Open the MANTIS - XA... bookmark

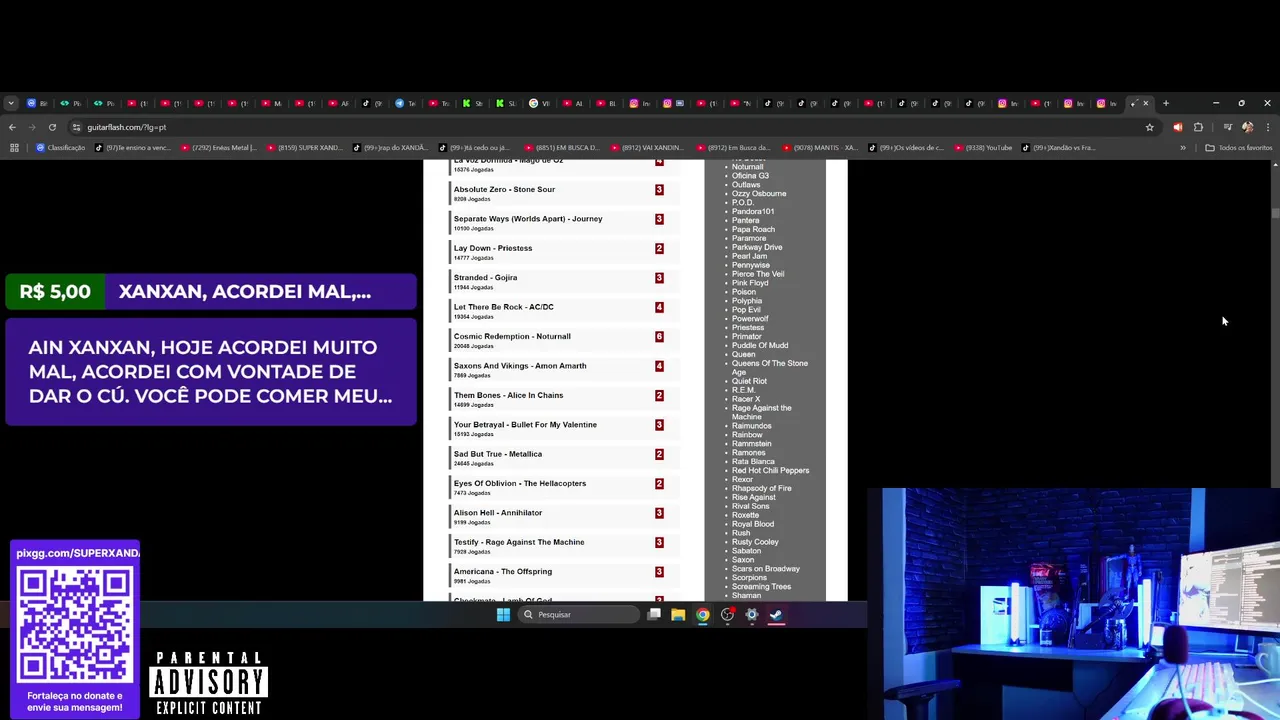[x=819, y=148]
